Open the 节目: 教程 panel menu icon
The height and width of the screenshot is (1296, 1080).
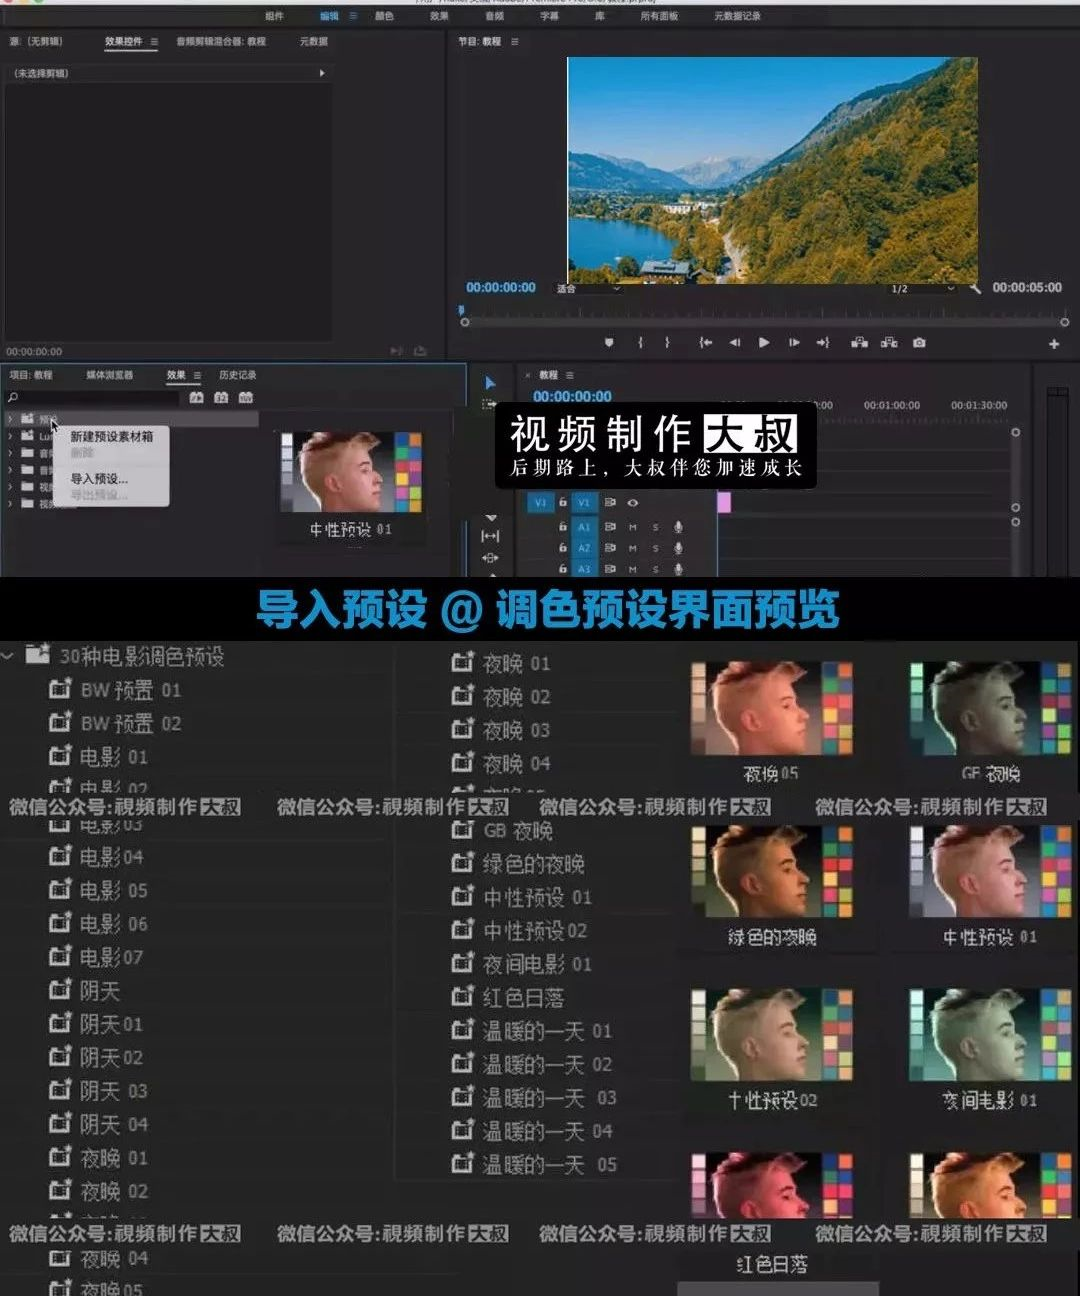515,42
